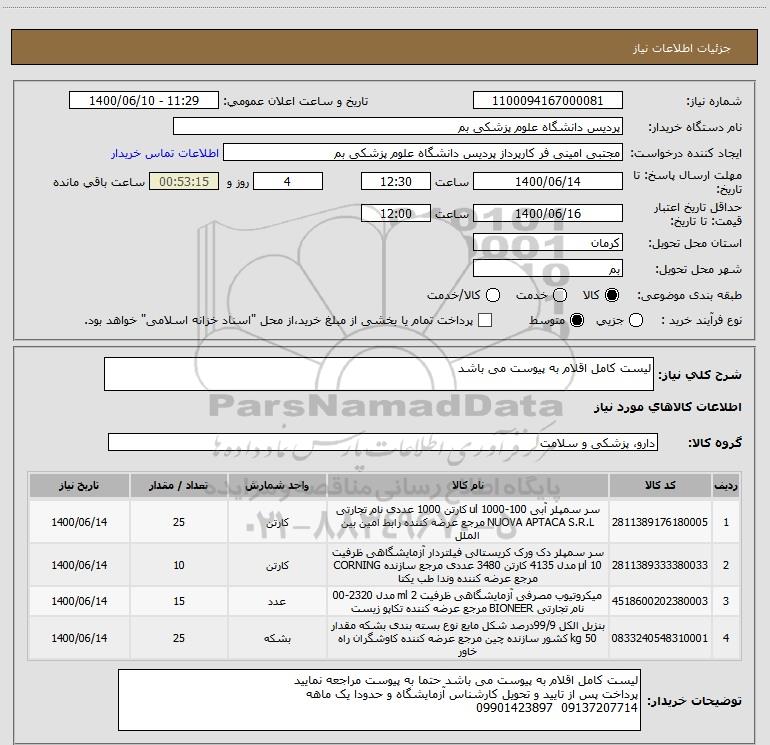Screen dimensions: 770x745
Task: Open buyer contact info link اطلاعات تماس خریدار
Action: (165, 153)
